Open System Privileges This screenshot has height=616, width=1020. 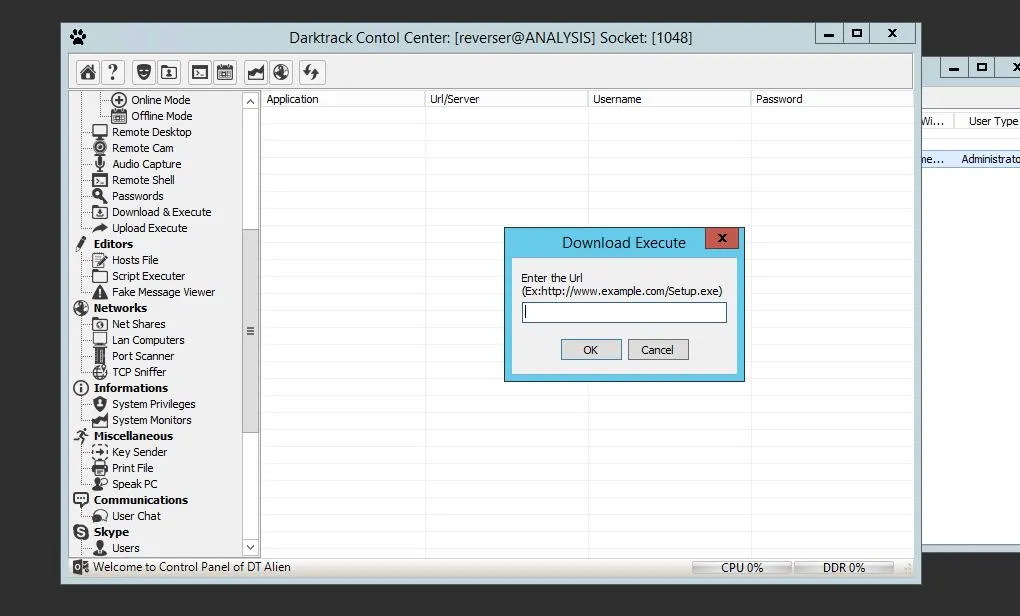154,404
